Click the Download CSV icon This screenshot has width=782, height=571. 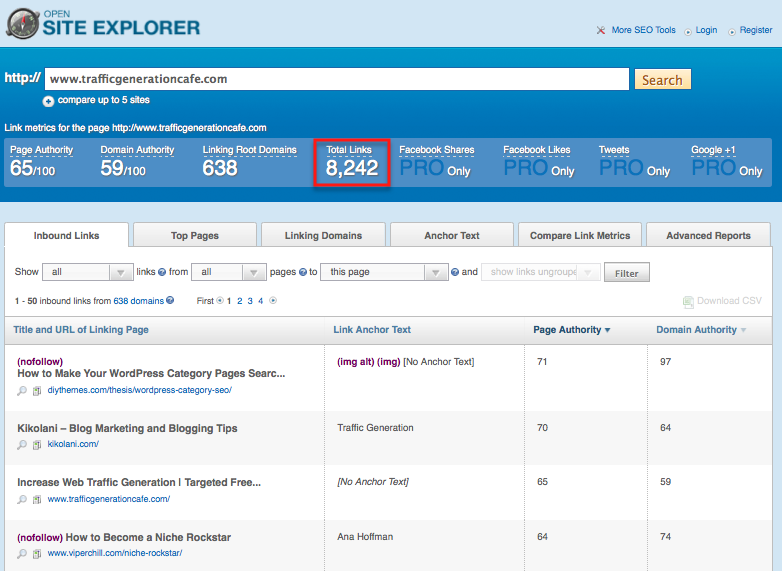tap(688, 301)
